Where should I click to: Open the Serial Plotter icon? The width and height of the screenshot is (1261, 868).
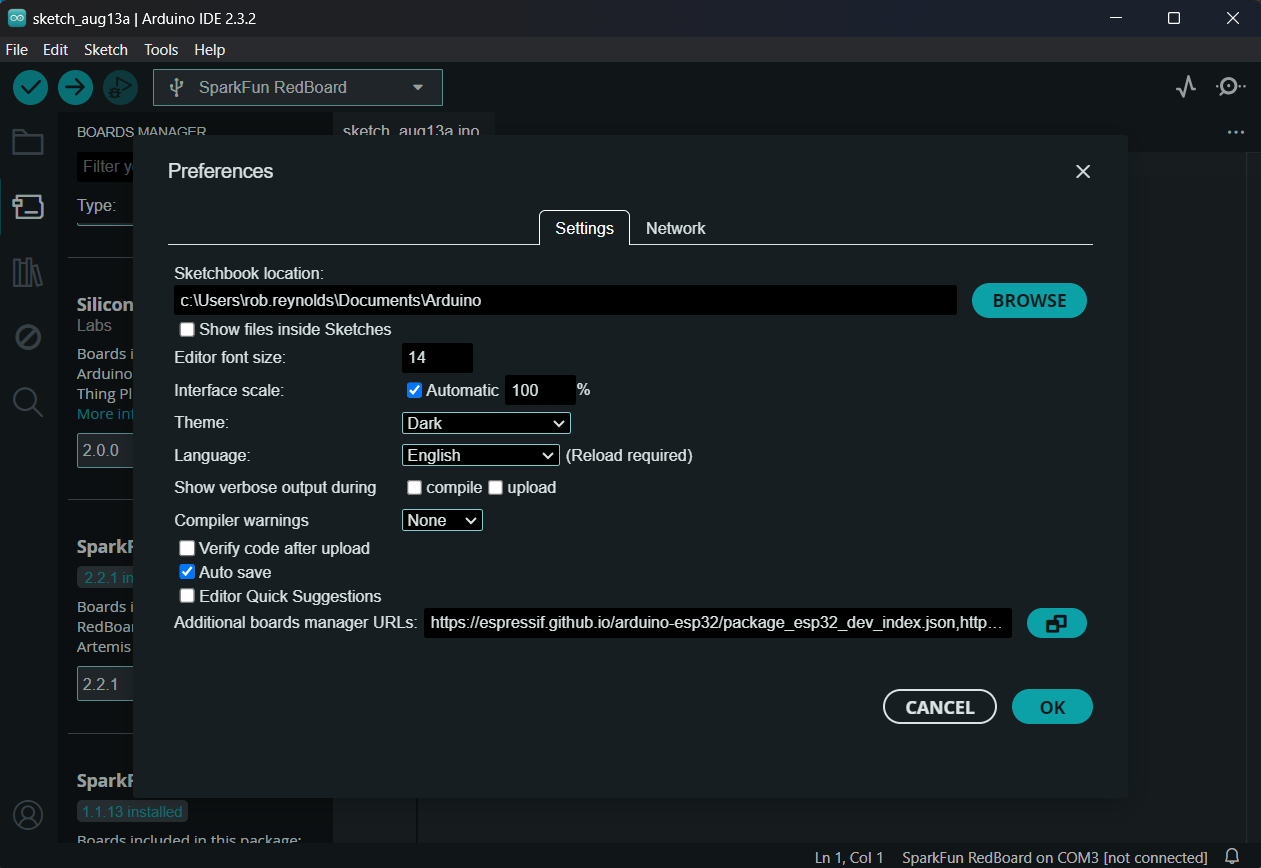1185,87
